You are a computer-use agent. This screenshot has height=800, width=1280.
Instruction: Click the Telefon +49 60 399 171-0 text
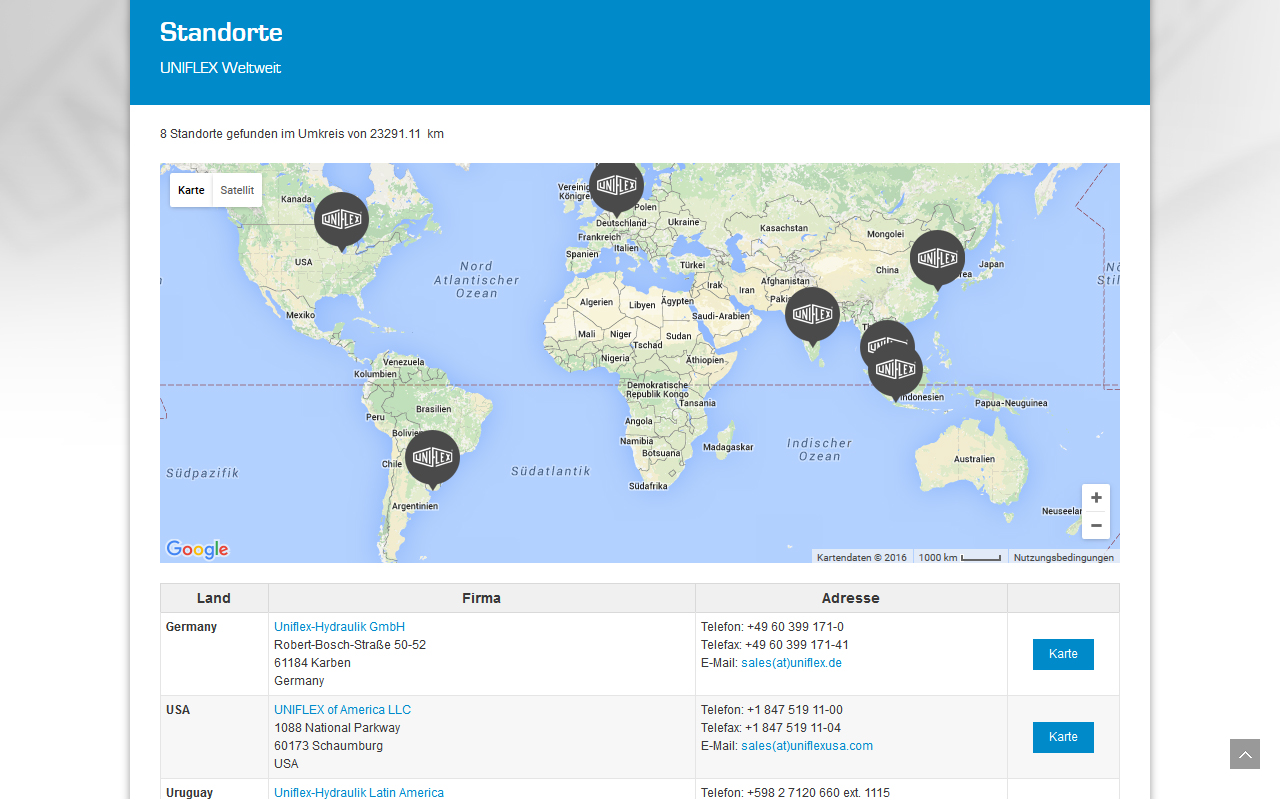click(772, 627)
